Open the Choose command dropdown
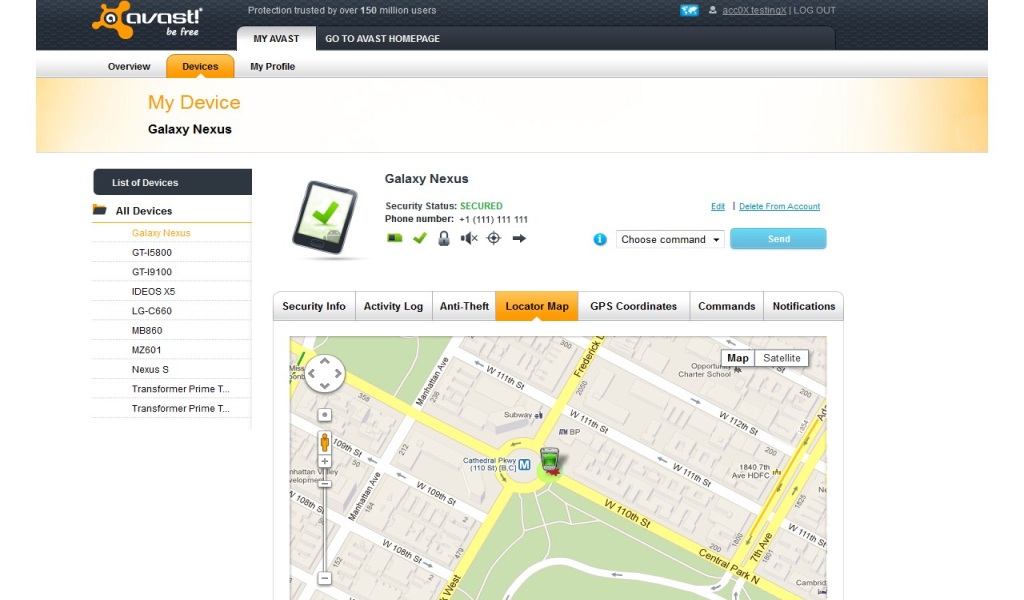The width and height of the screenshot is (1024, 600). pos(669,239)
